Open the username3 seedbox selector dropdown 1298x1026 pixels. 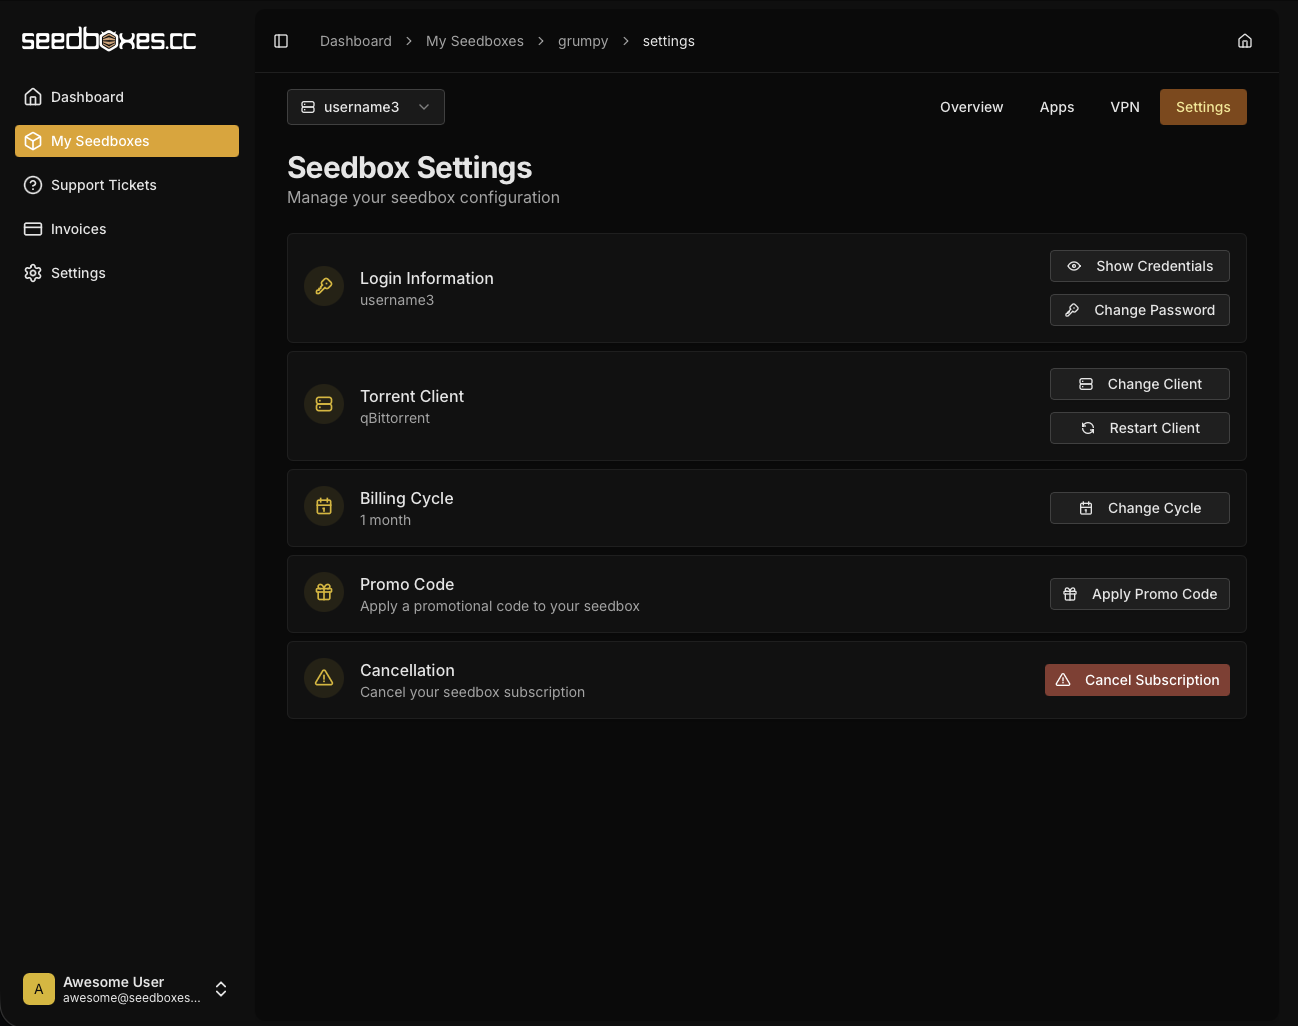365,107
